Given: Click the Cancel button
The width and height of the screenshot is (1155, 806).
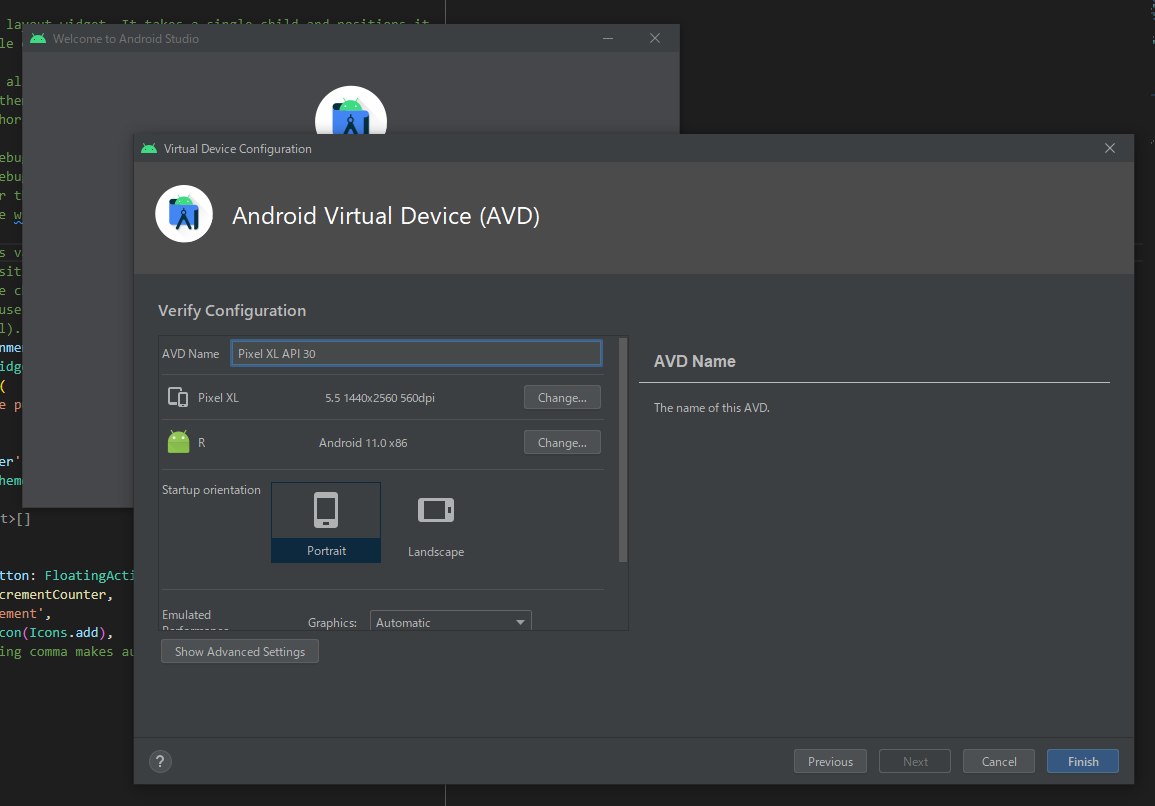Looking at the screenshot, I should point(999,761).
